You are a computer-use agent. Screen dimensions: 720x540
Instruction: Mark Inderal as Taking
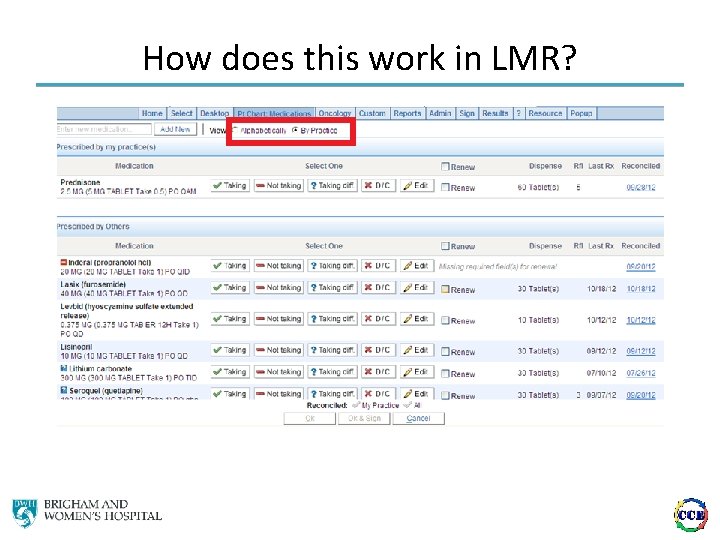point(231,265)
